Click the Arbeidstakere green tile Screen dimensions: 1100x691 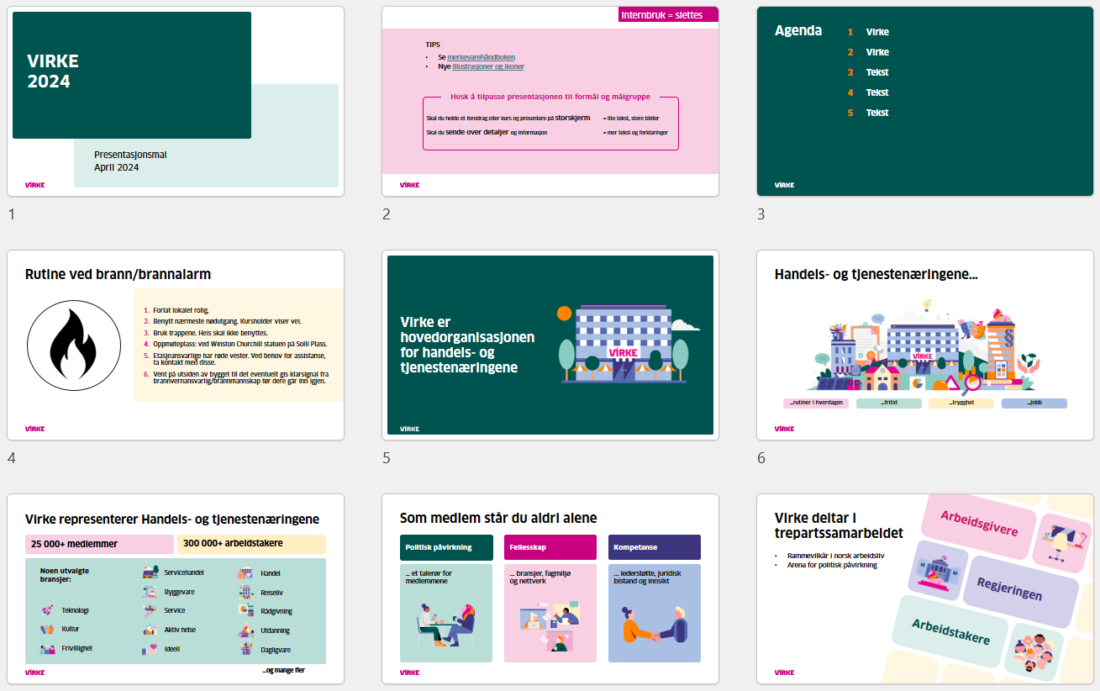point(951,631)
